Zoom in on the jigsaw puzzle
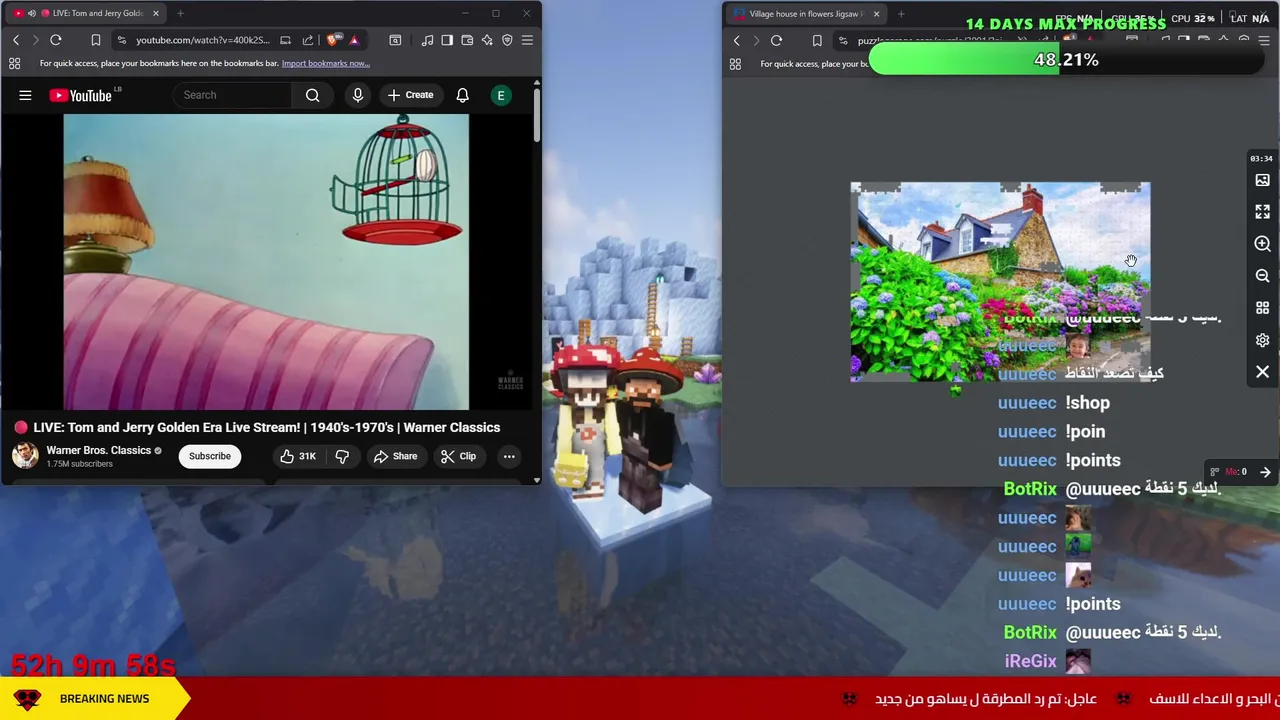Screen dimensions: 1280x720 click(x=1262, y=244)
